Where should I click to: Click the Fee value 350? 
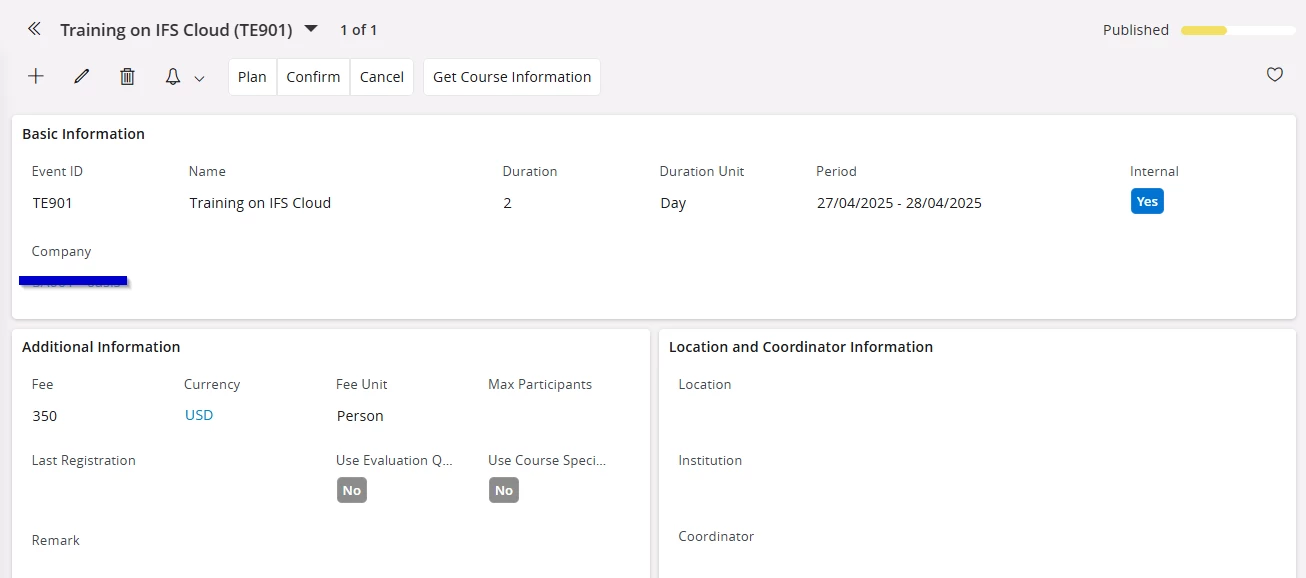45,416
